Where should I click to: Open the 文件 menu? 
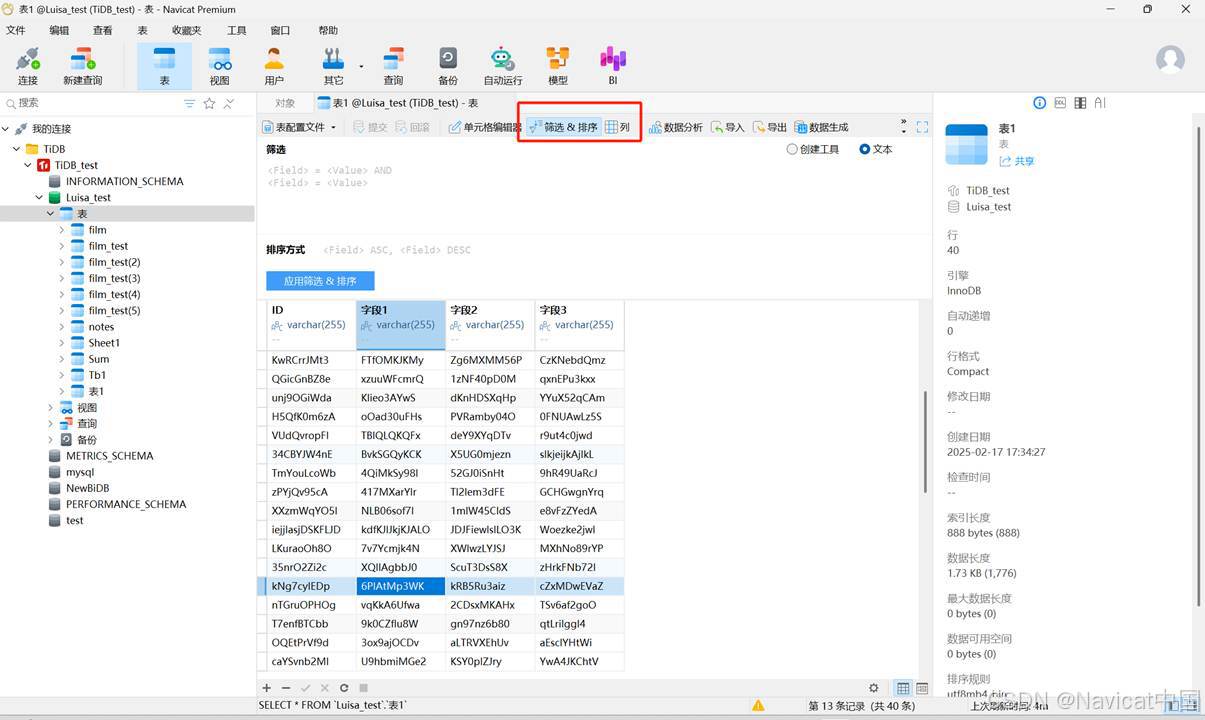(15, 30)
